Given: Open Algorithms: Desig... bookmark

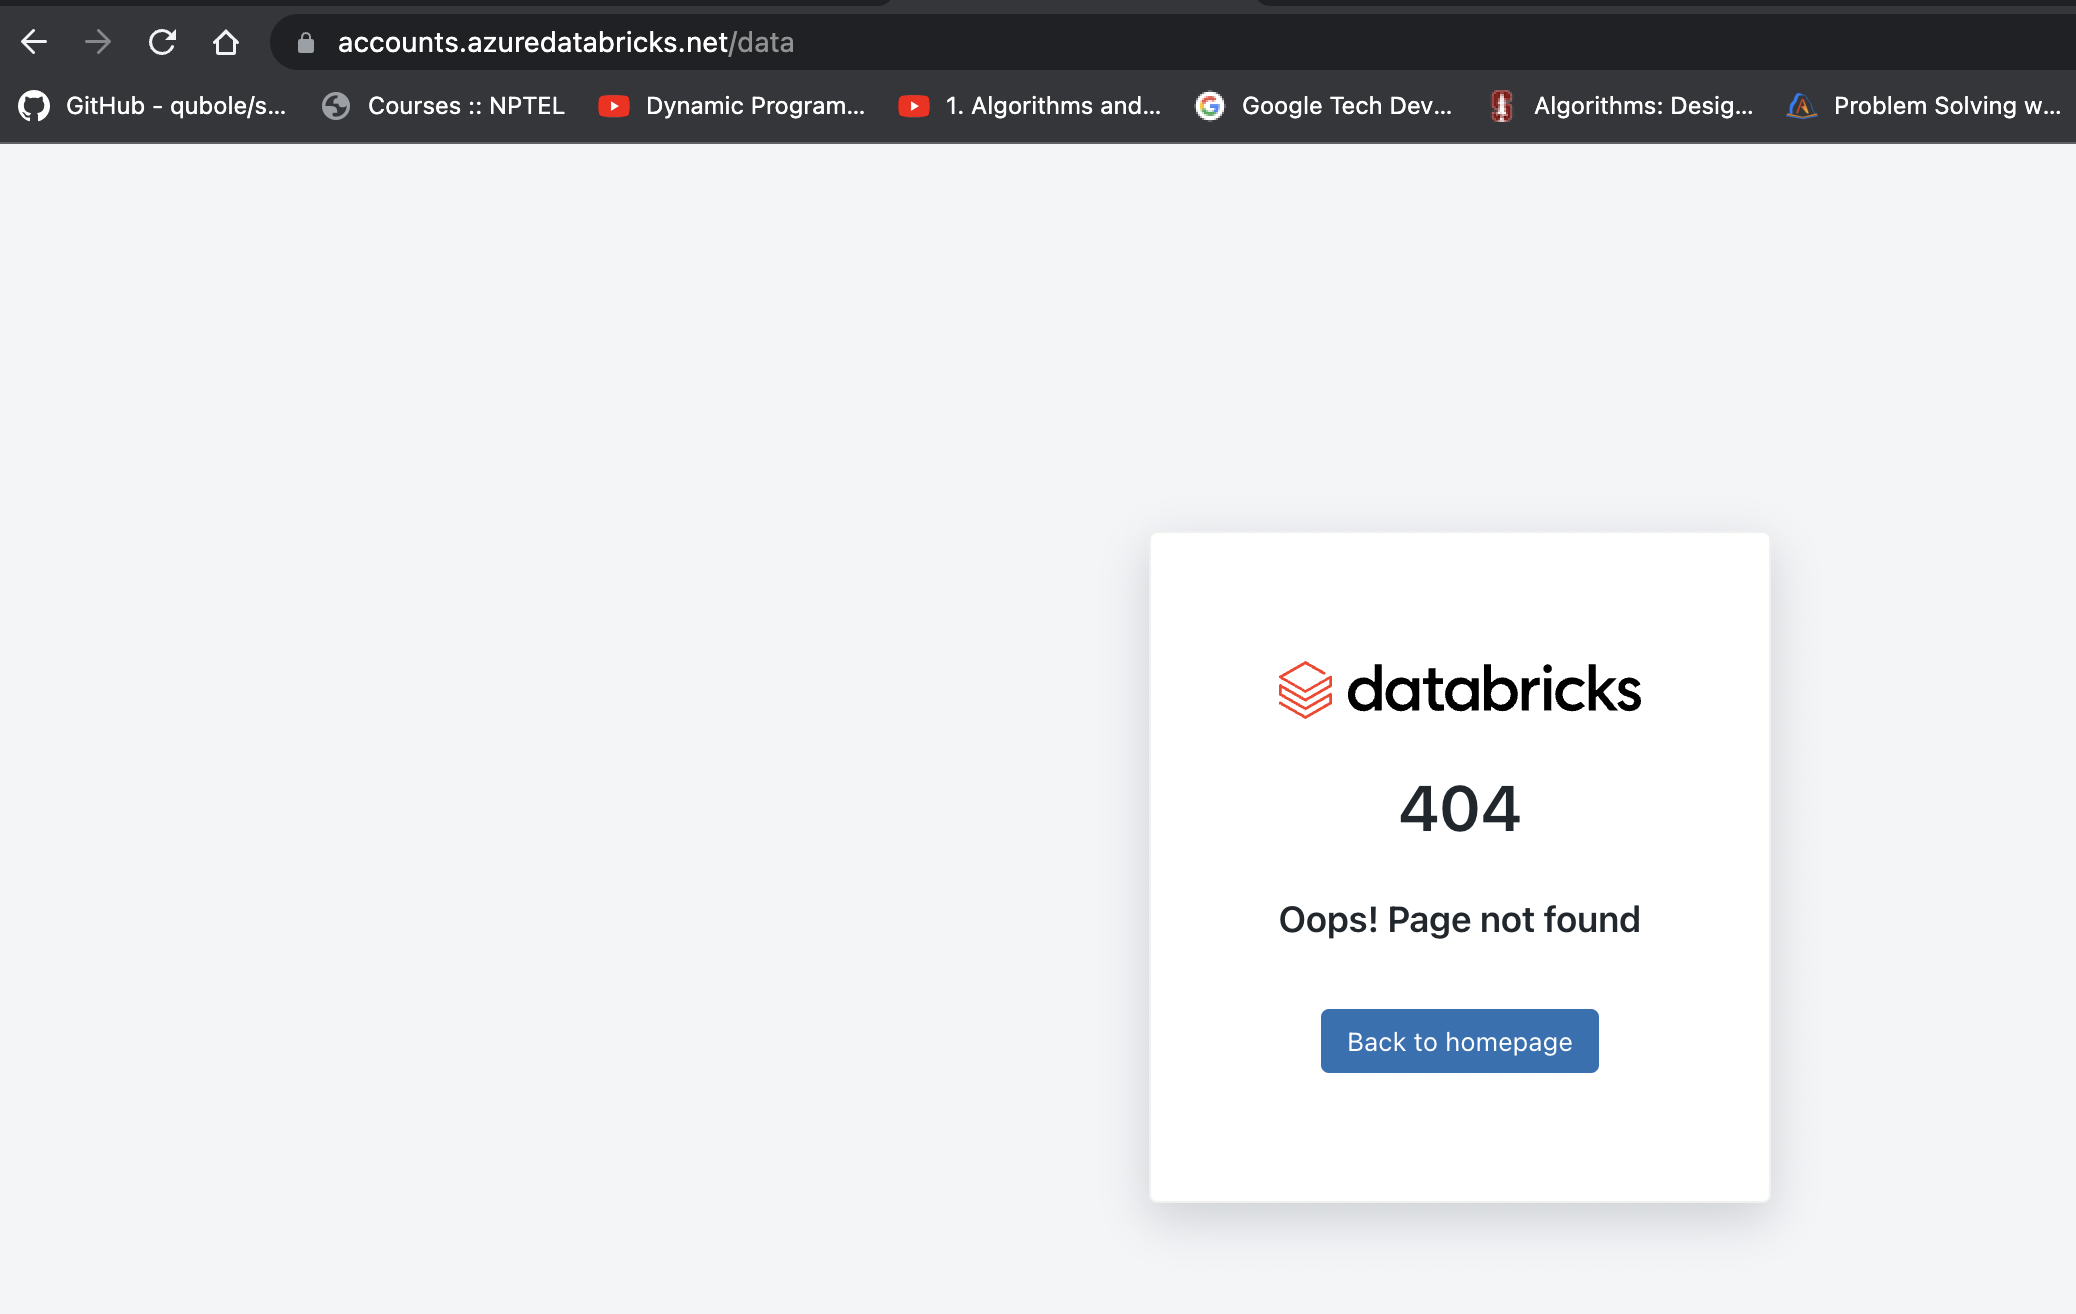Looking at the screenshot, I should 1643,106.
